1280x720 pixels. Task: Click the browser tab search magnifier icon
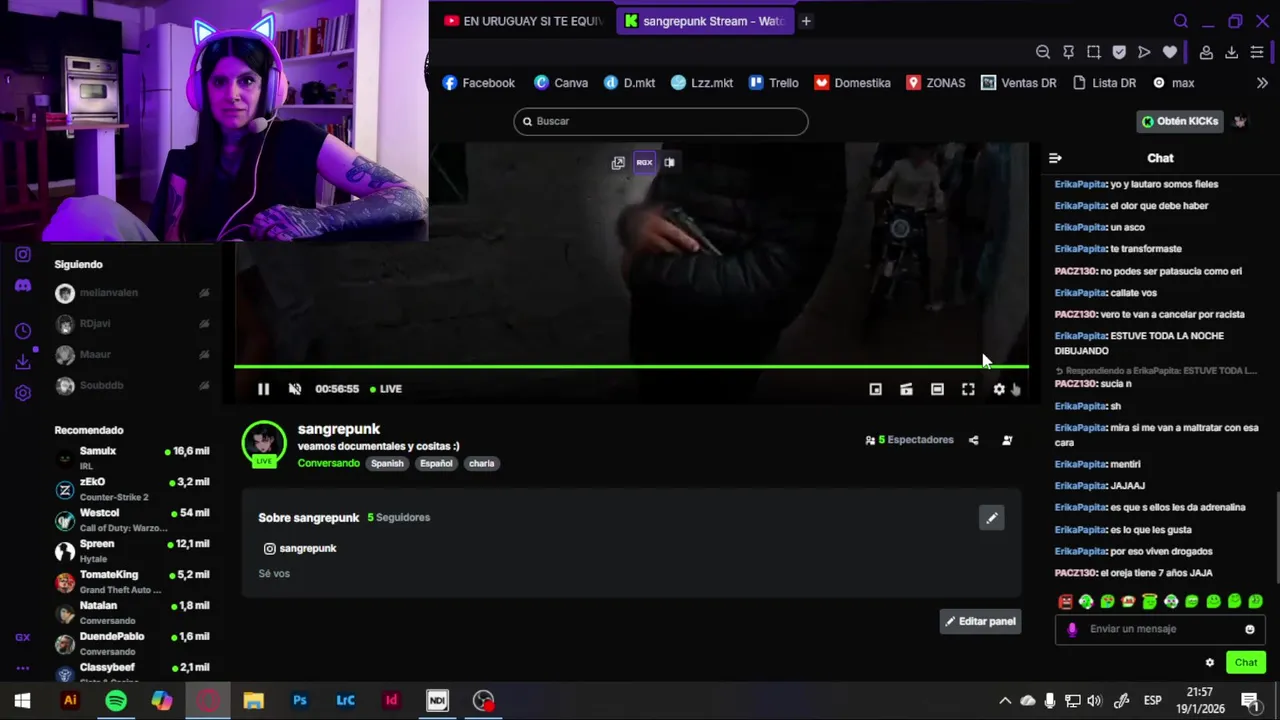(x=1181, y=21)
